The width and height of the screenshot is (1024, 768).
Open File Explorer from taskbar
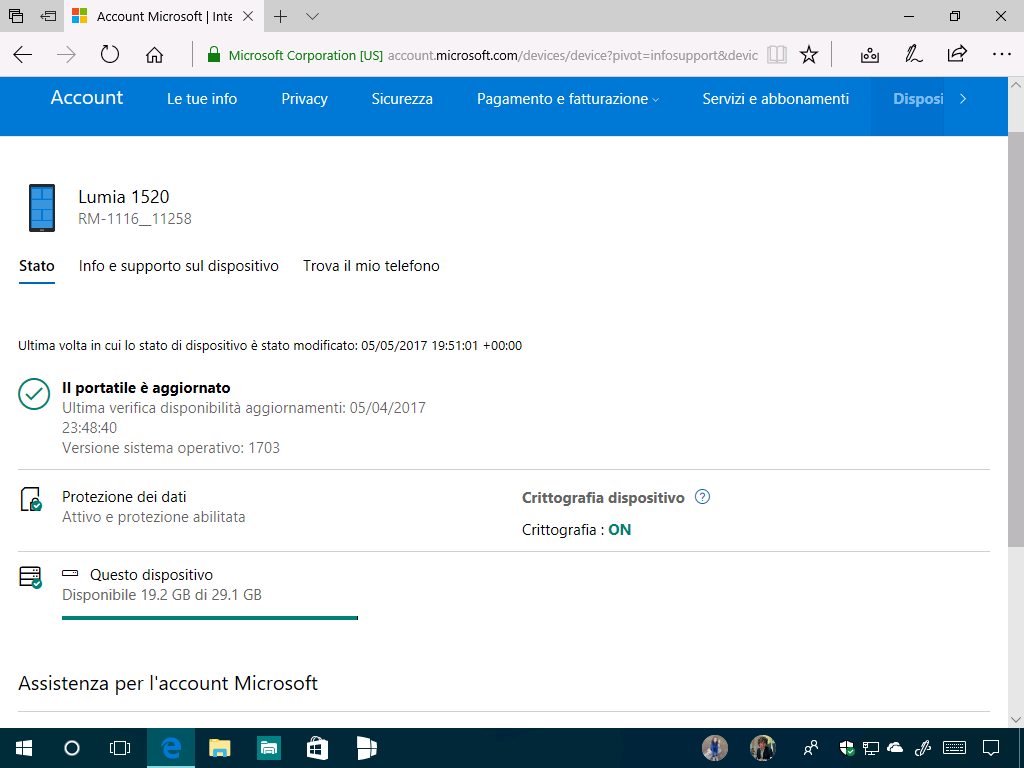220,748
